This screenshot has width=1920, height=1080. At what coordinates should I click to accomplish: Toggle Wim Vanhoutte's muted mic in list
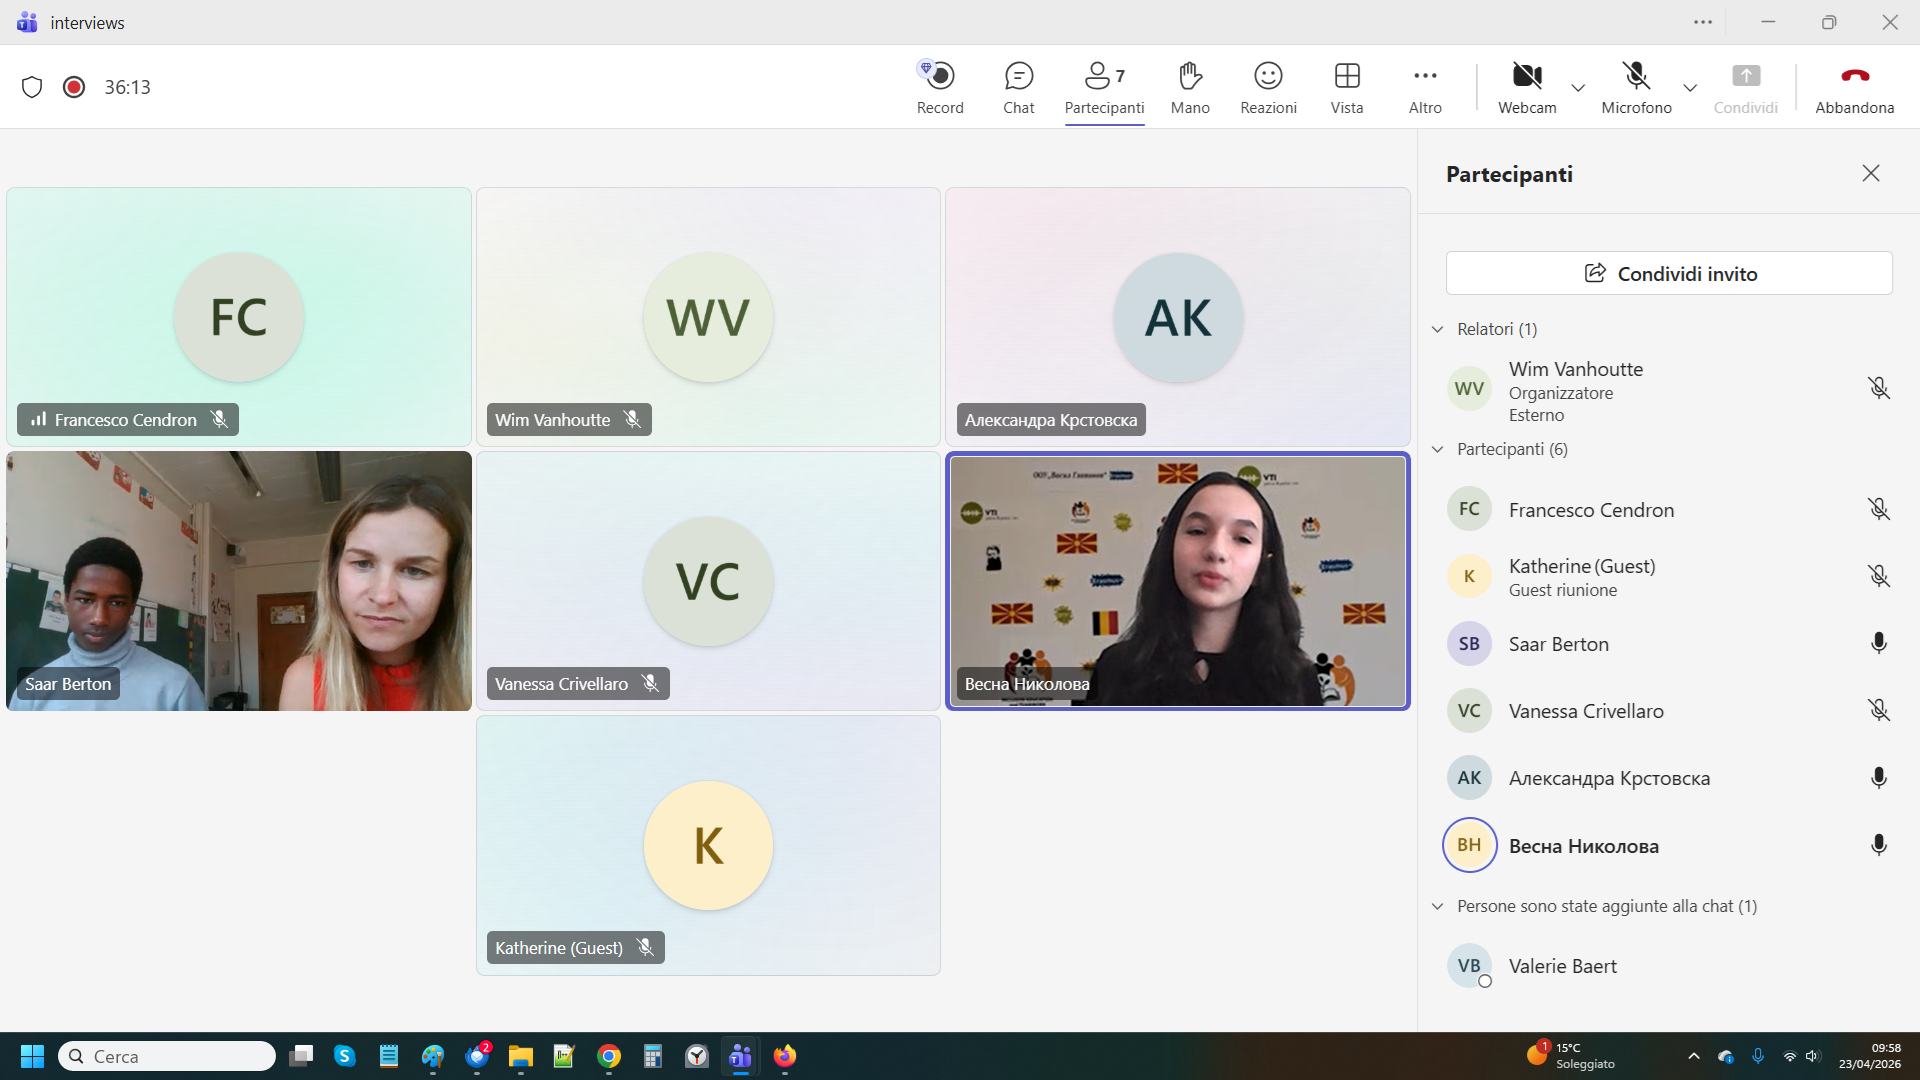tap(1879, 388)
